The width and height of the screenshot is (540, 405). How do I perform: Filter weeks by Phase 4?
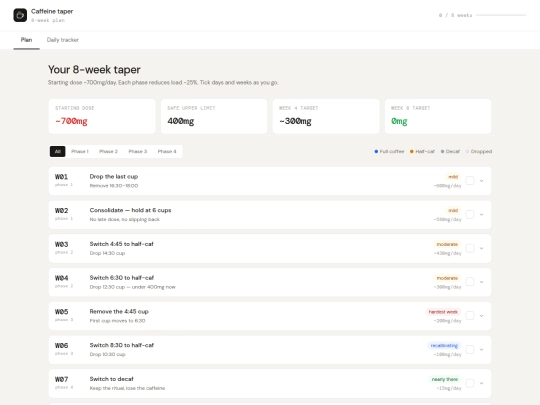coord(167,152)
